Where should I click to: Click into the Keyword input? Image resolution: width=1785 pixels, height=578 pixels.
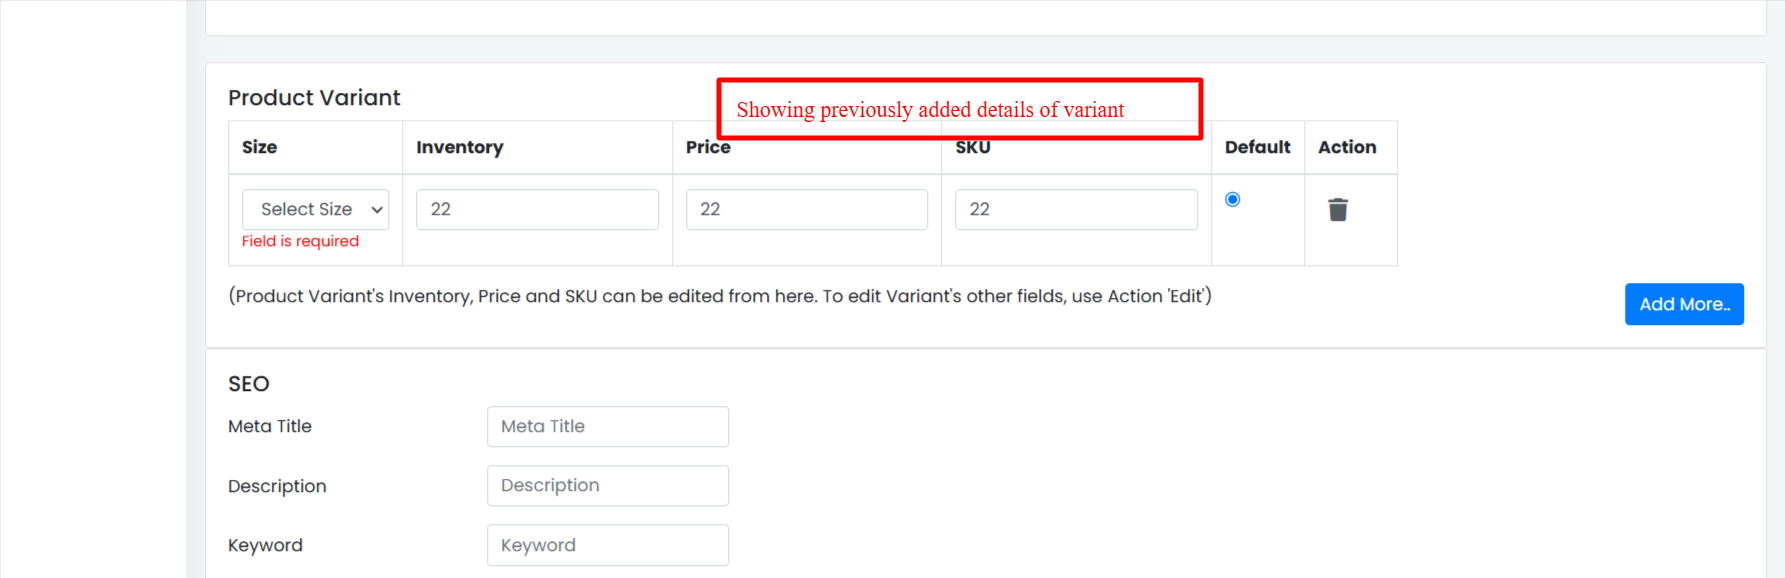608,545
